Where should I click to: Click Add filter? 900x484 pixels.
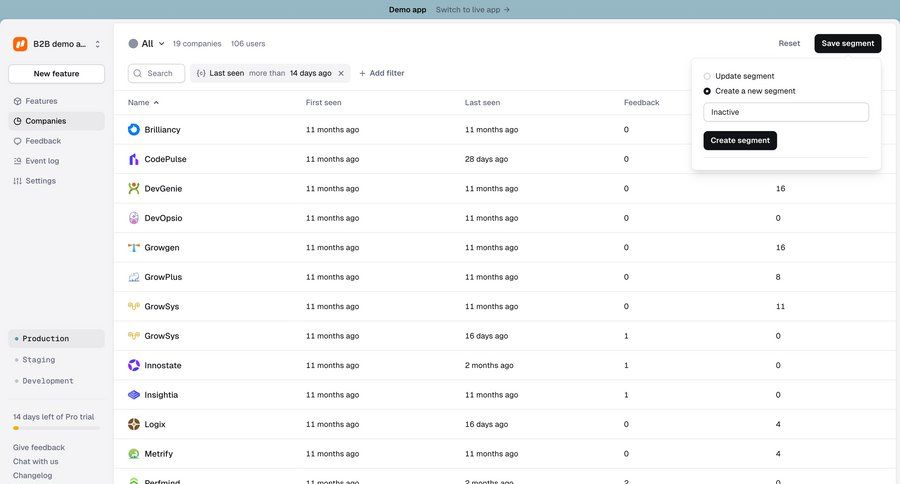(x=382, y=73)
